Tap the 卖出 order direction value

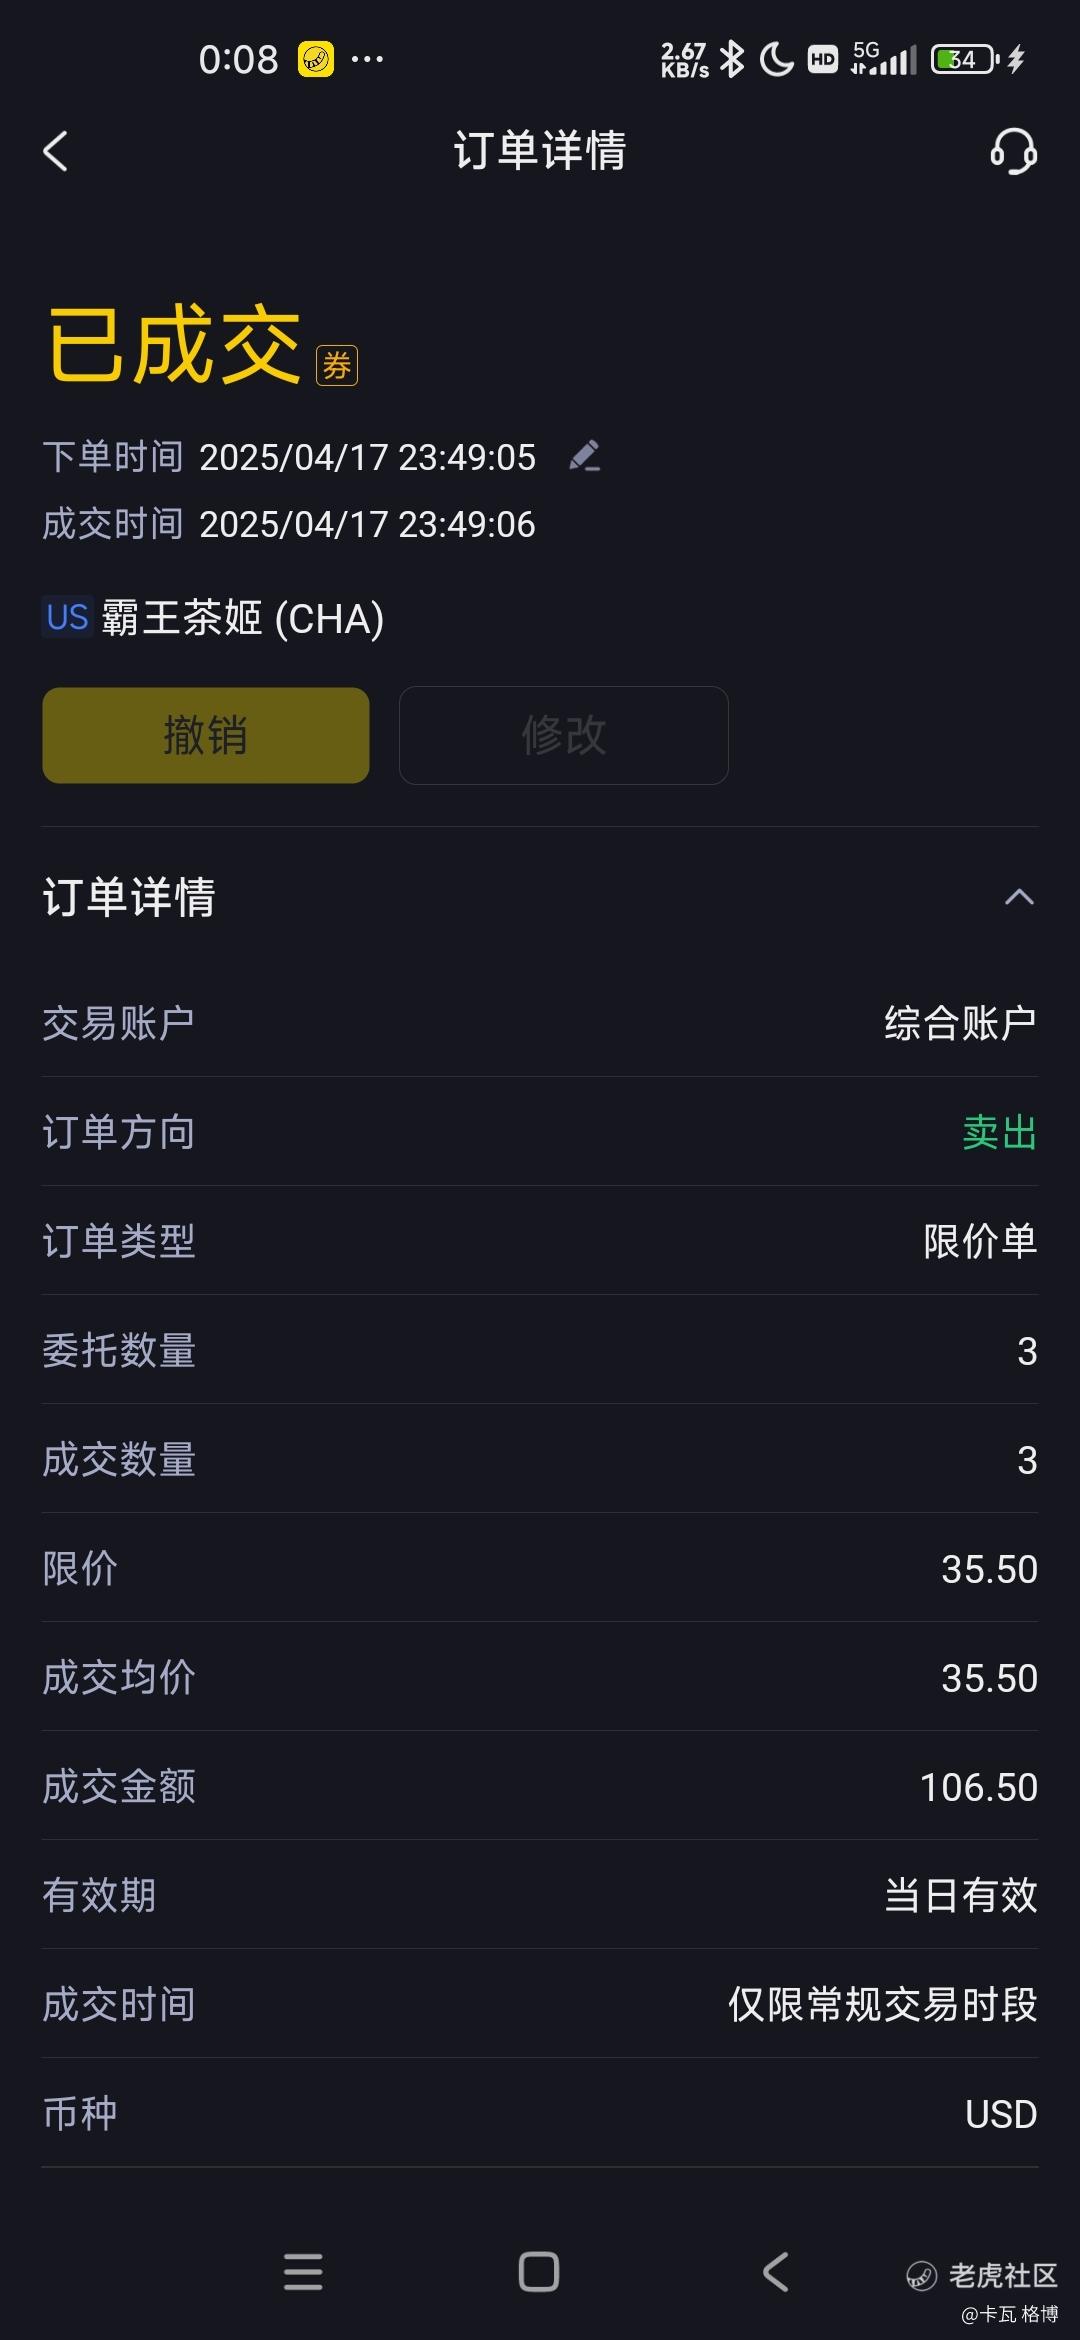click(x=999, y=1132)
